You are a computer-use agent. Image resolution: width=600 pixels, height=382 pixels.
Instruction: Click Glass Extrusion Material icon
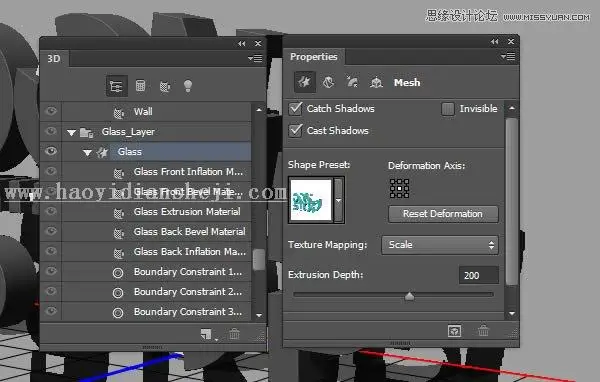(x=119, y=212)
